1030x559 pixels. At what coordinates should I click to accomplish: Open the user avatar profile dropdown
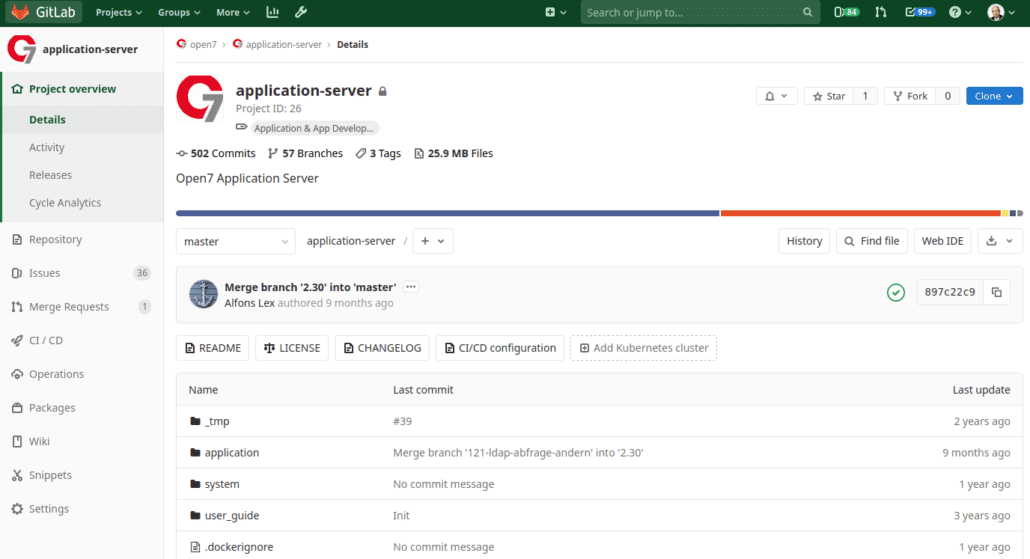1001,12
